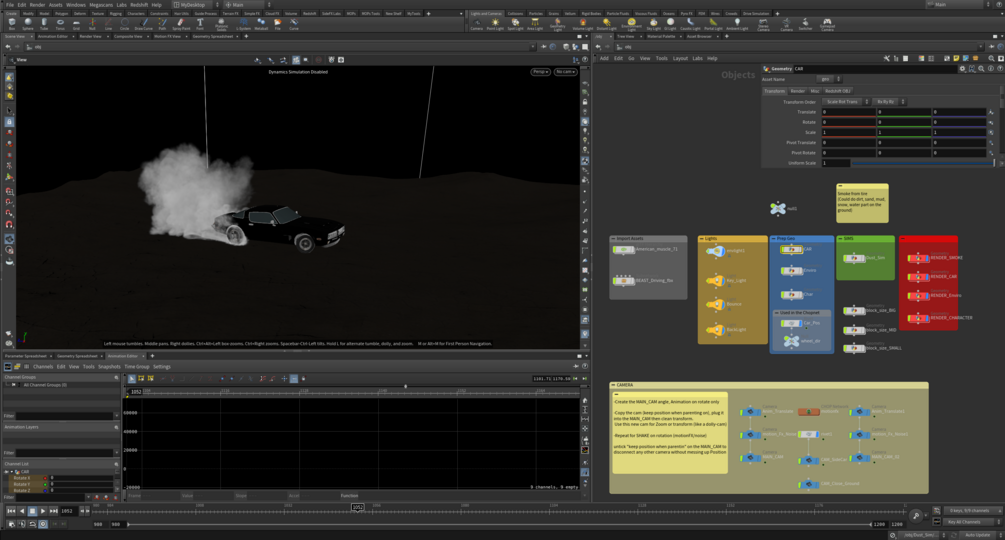This screenshot has width=1005, height=540.
Task: Click the Torus shelf tool
Action: (60, 23)
